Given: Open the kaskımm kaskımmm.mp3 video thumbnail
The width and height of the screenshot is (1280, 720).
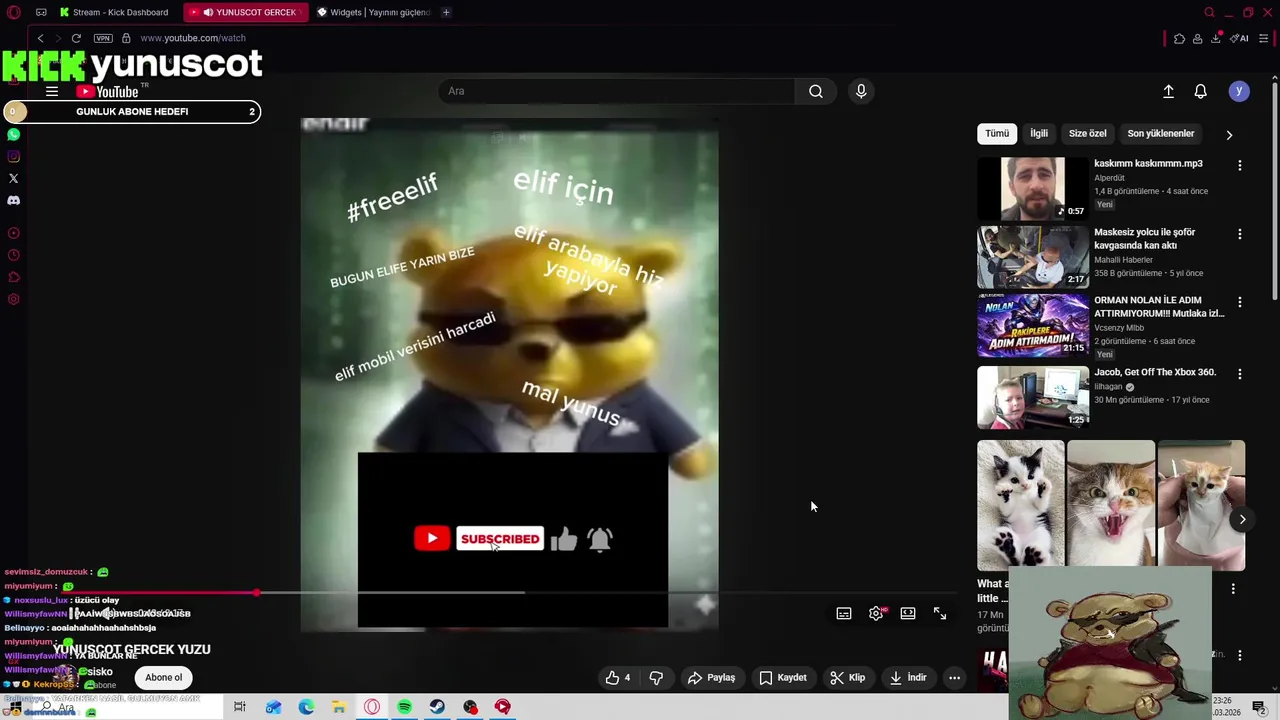Looking at the screenshot, I should (1033, 188).
